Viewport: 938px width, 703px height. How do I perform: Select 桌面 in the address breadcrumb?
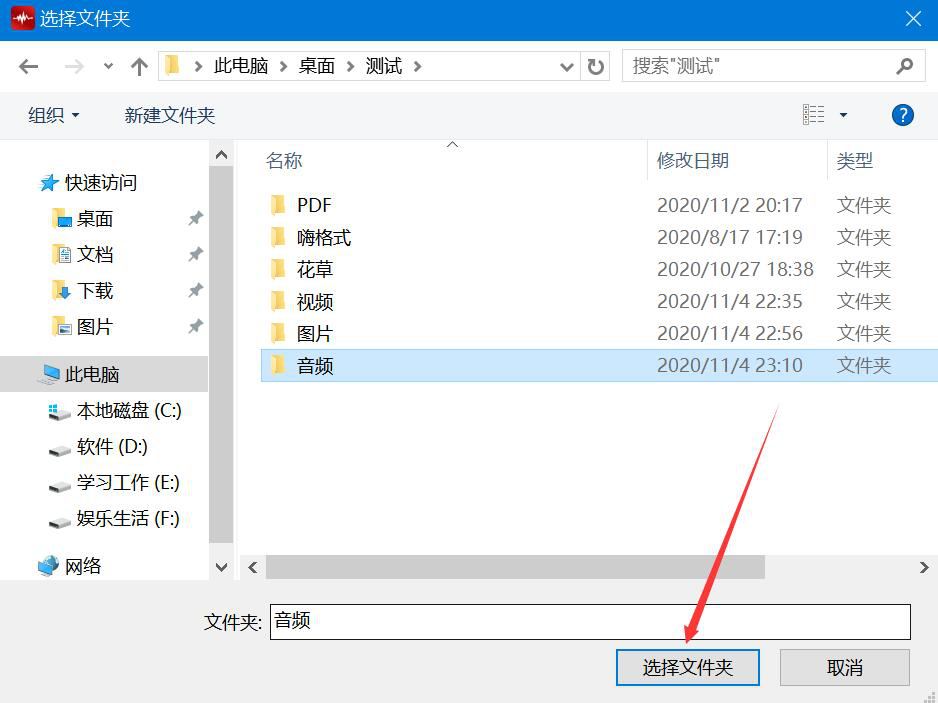(x=316, y=66)
